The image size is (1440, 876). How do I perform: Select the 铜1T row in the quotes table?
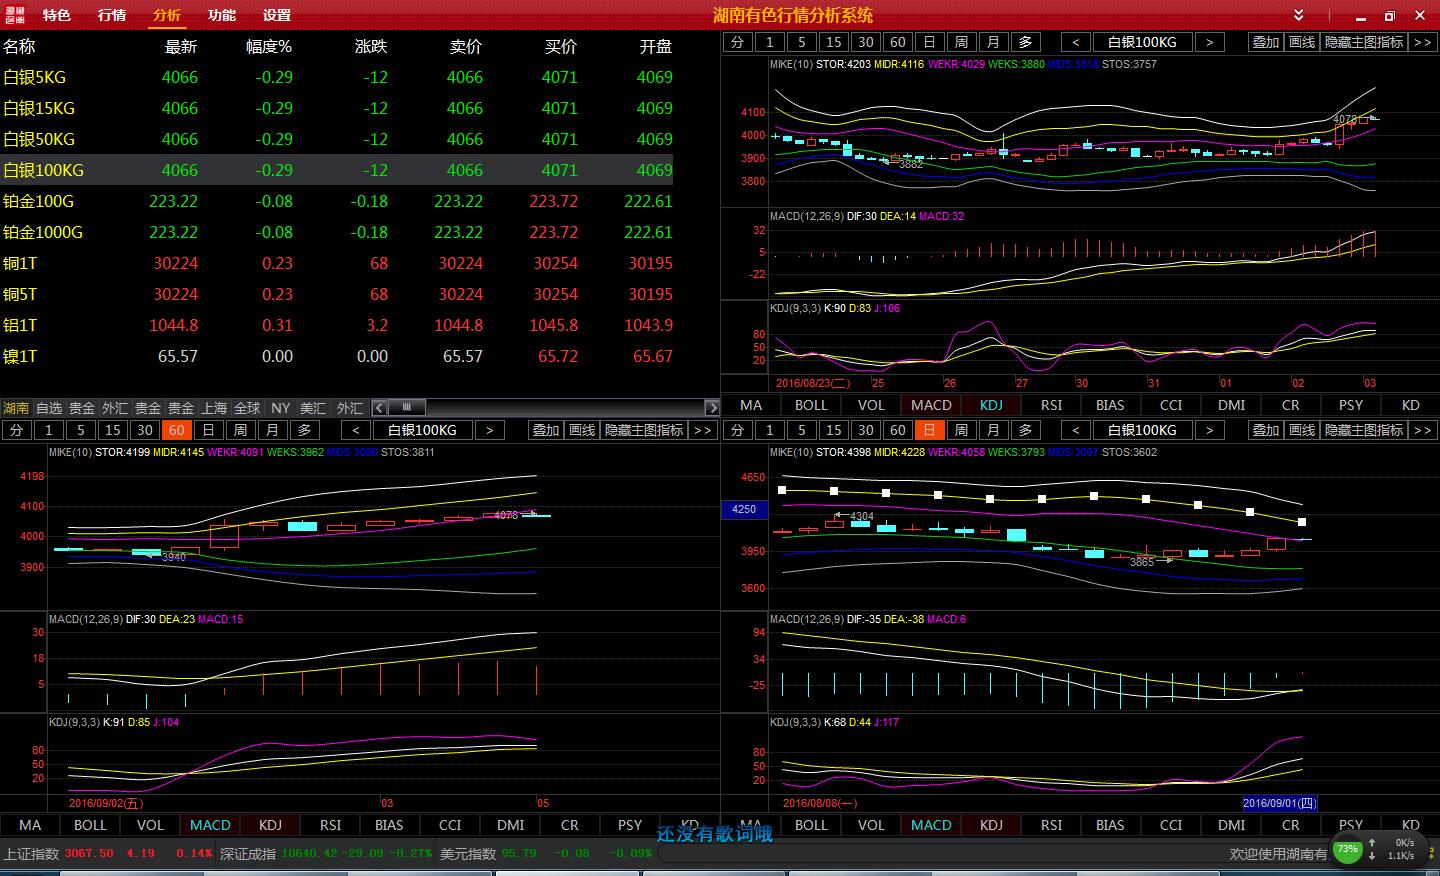pyautogui.click(x=20, y=263)
